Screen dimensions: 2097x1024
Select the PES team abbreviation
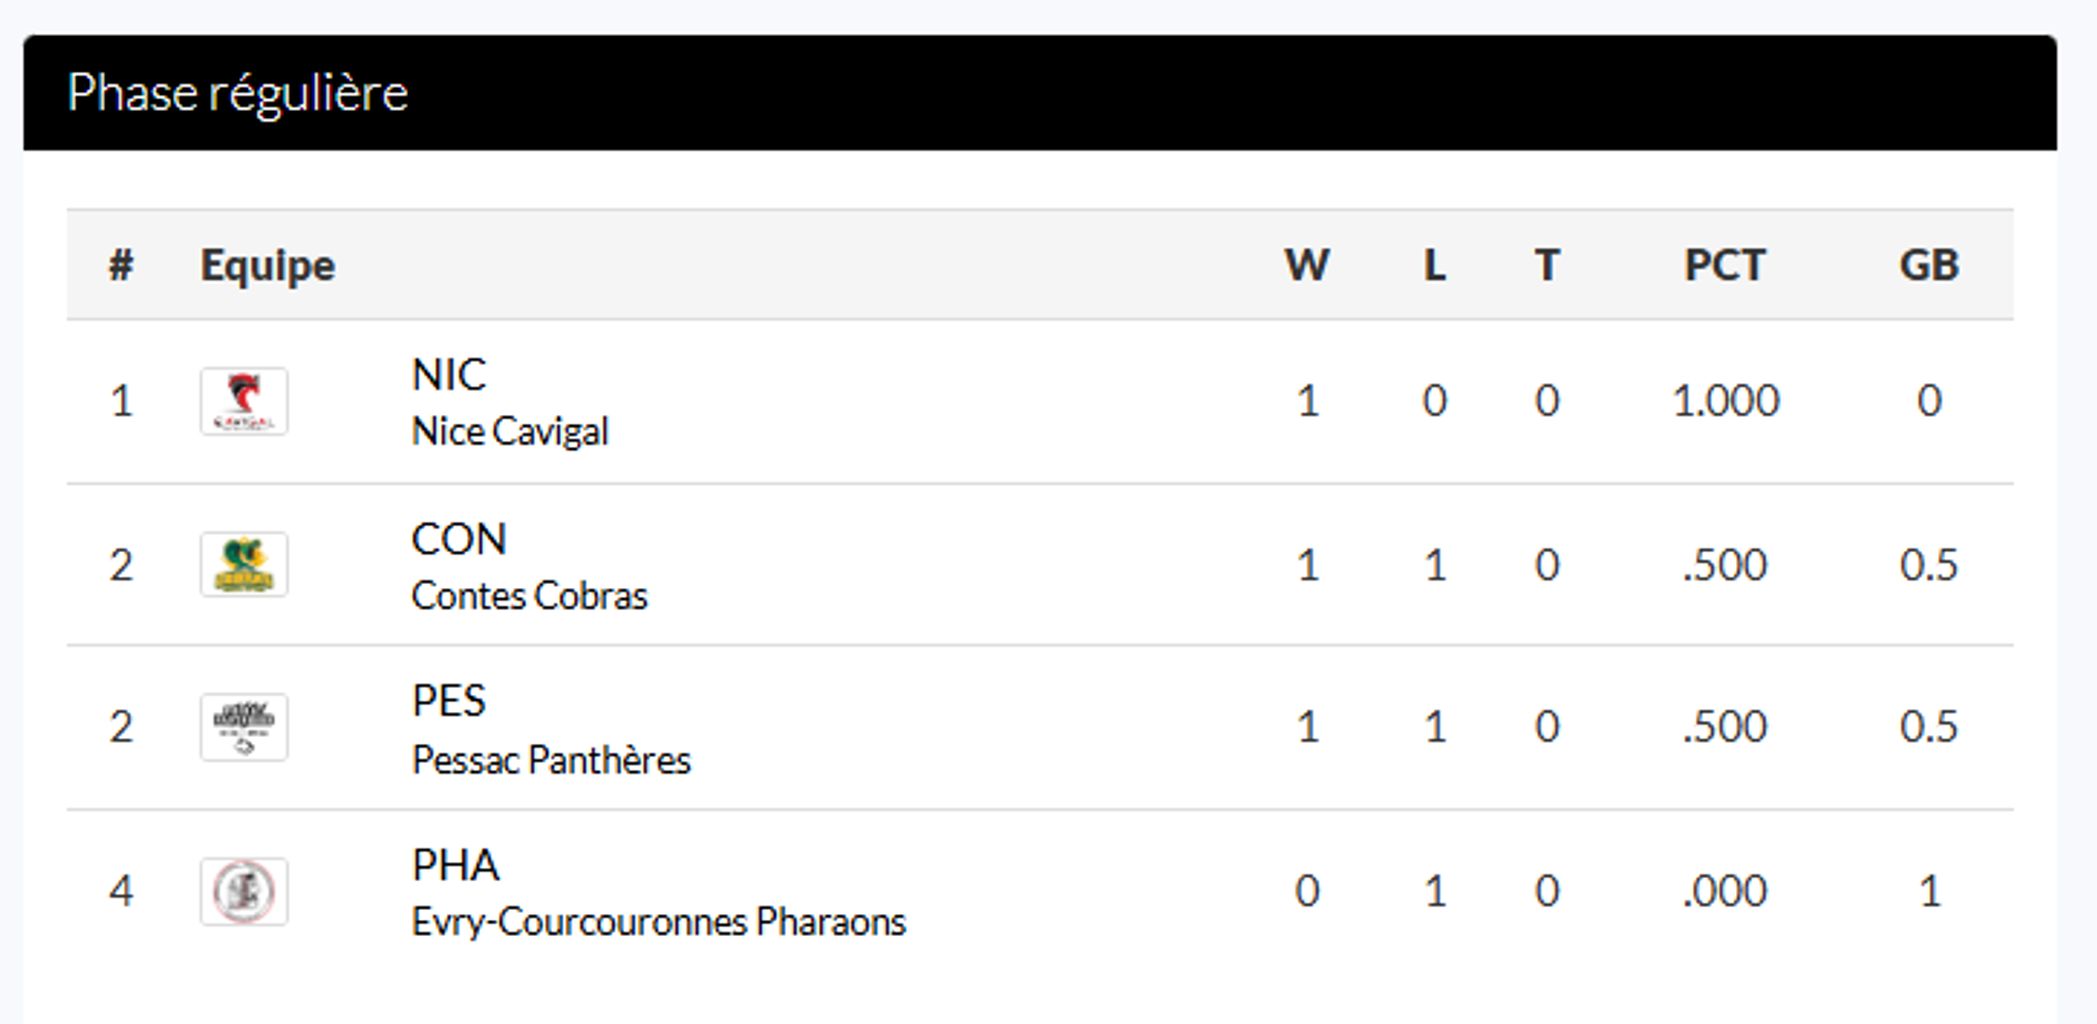pos(449,701)
